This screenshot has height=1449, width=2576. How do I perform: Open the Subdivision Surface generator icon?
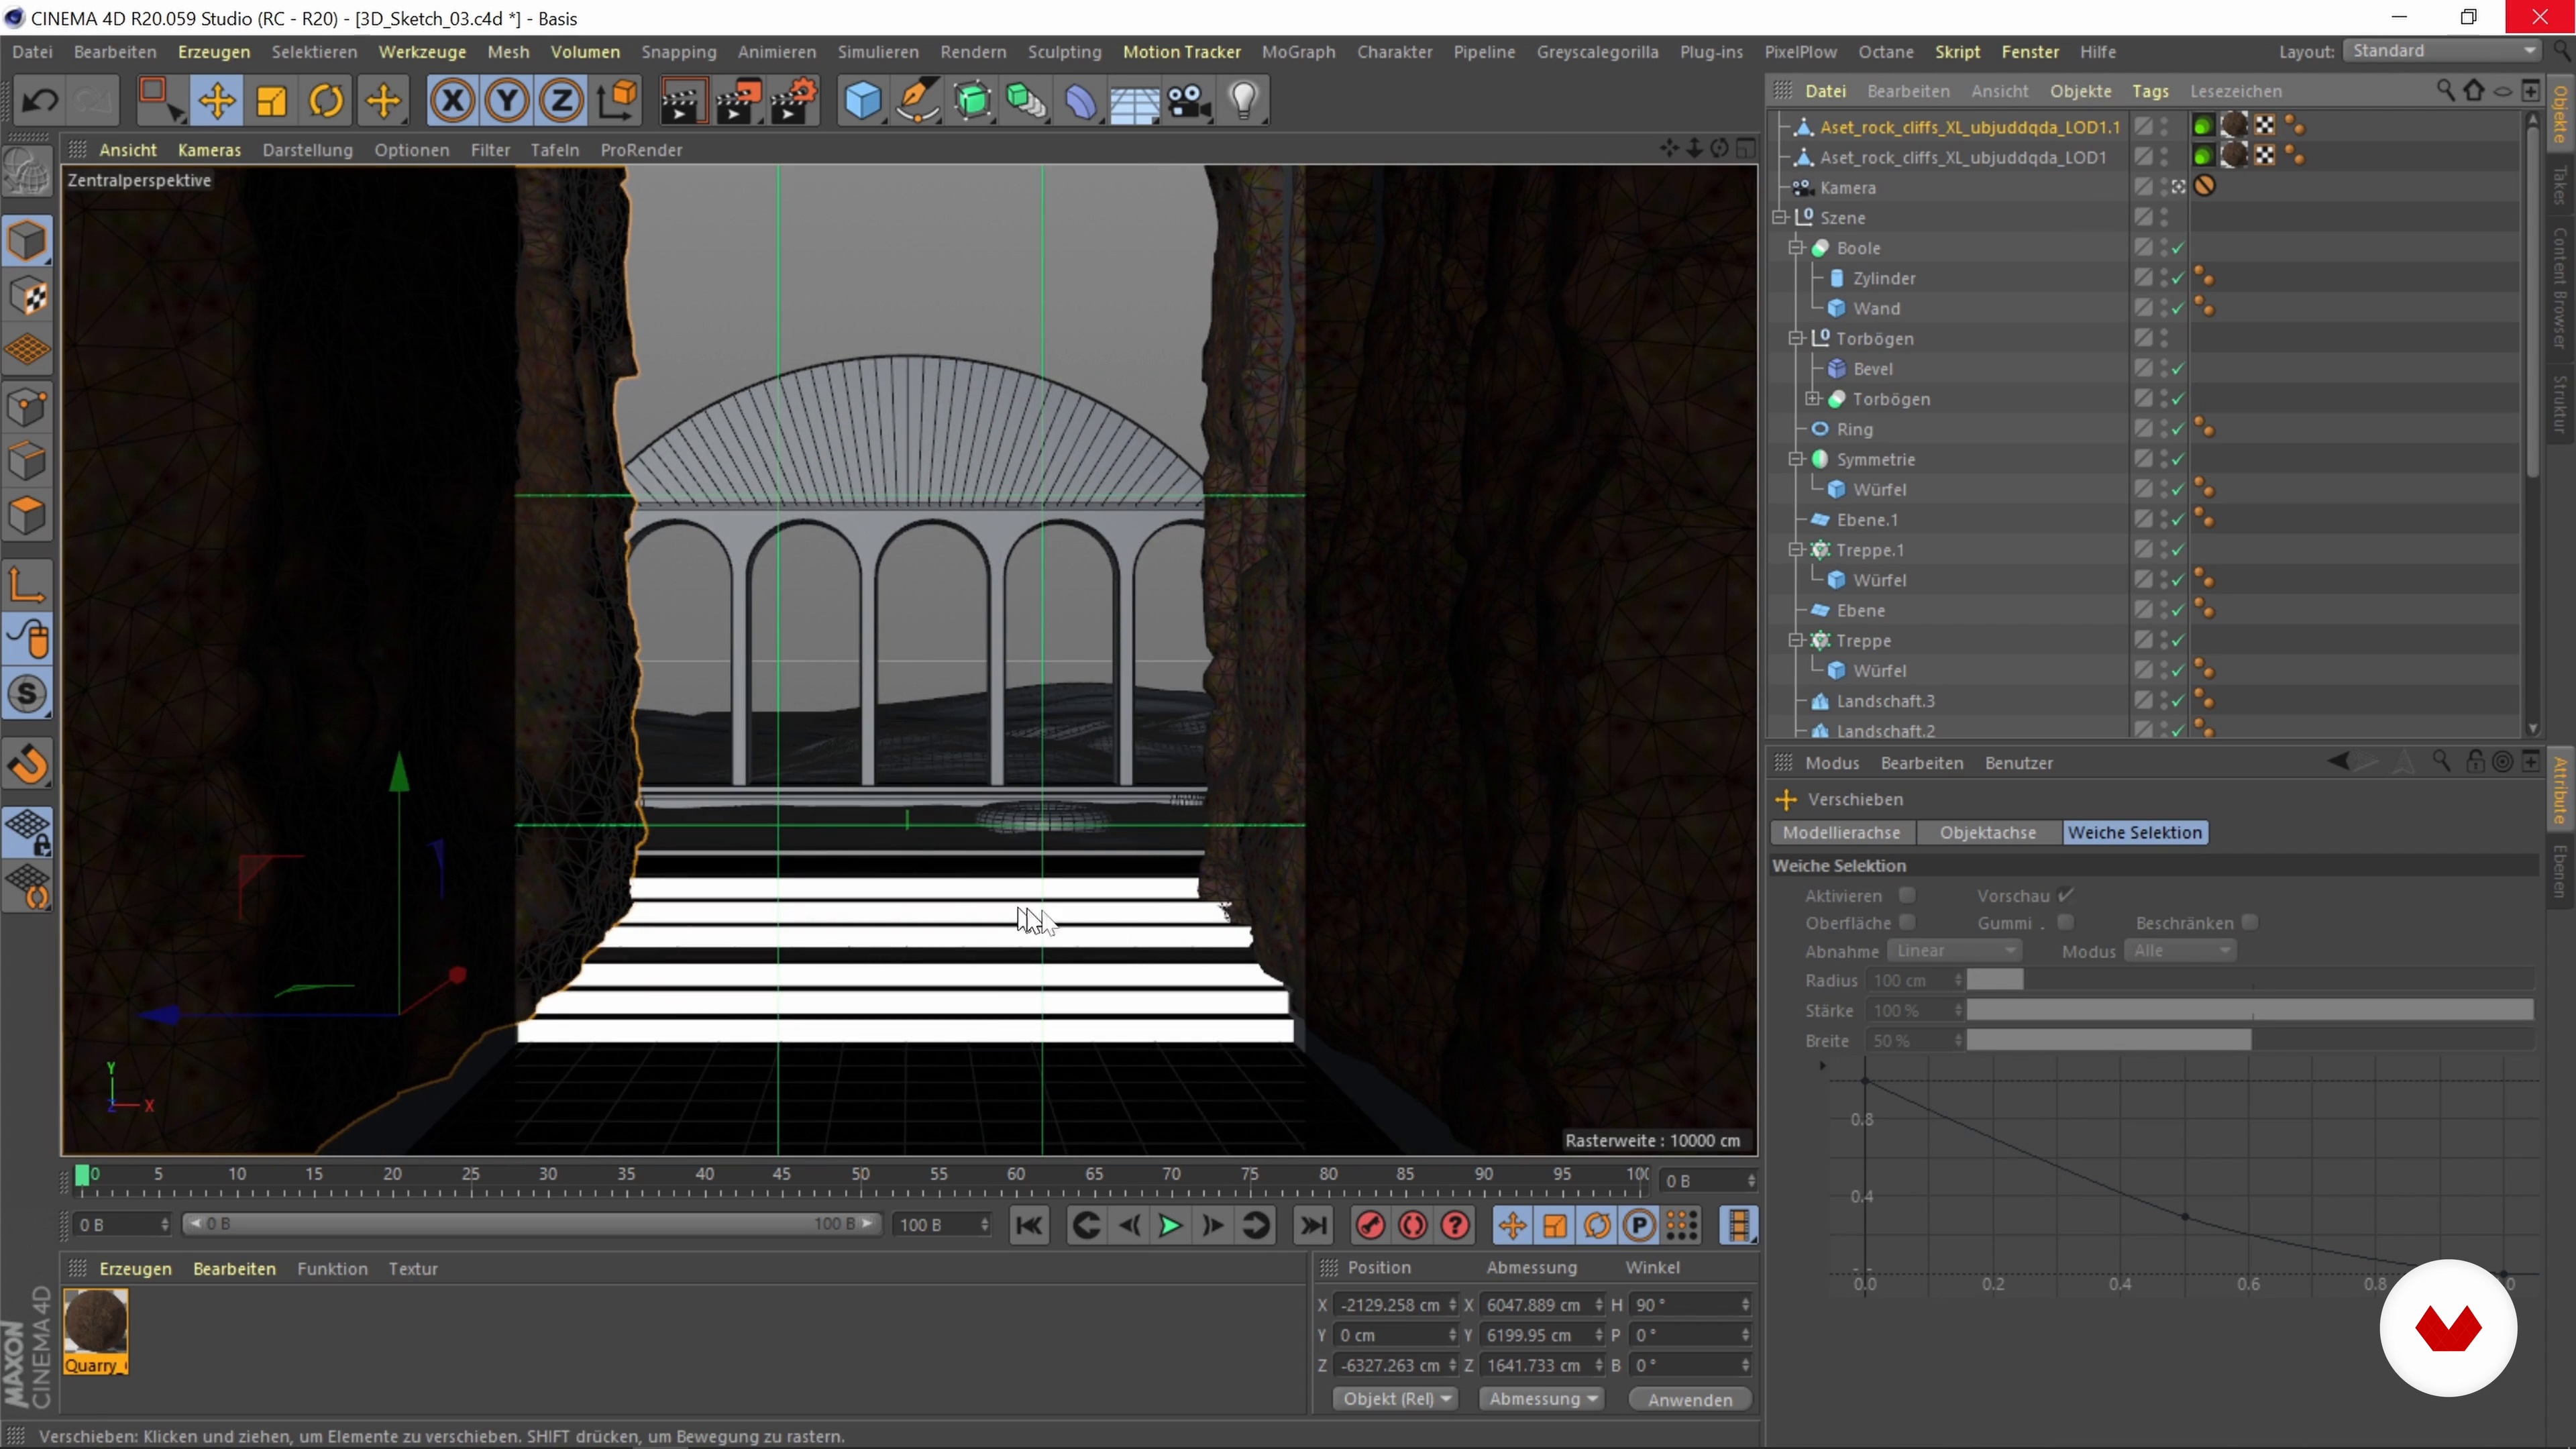(x=972, y=100)
